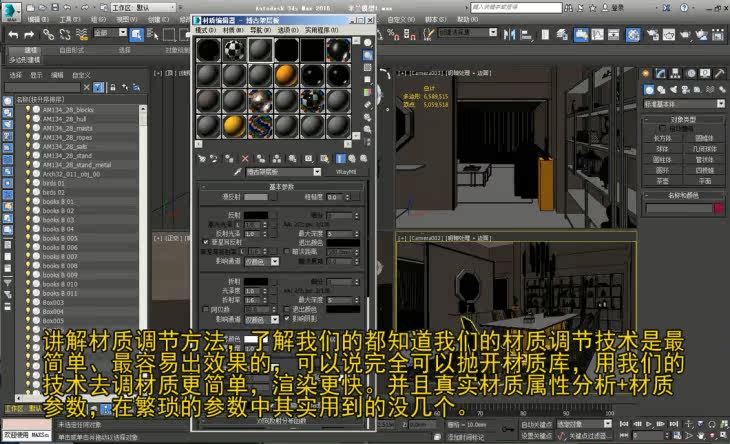Click the help question mark icon
The height and width of the screenshot is (444, 730).
coord(684,7)
